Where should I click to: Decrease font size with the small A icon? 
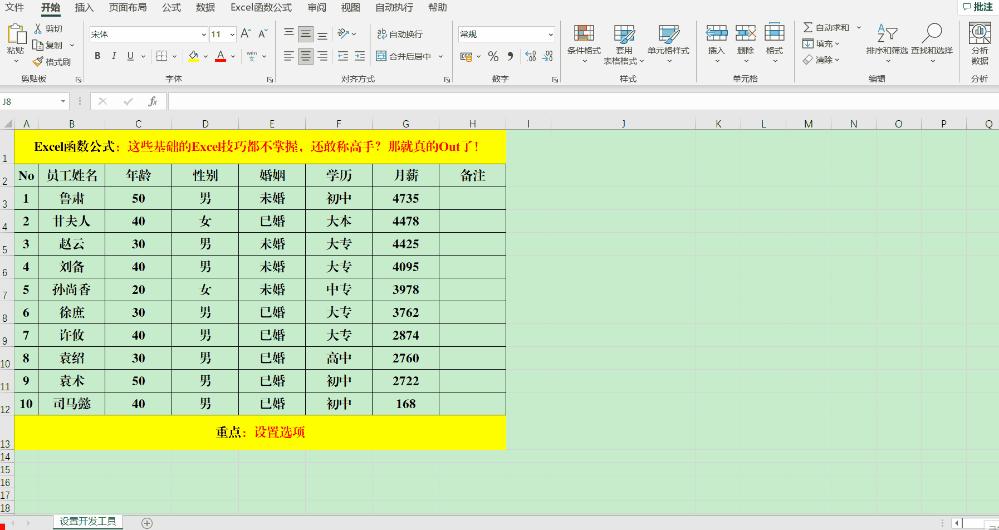coord(262,34)
